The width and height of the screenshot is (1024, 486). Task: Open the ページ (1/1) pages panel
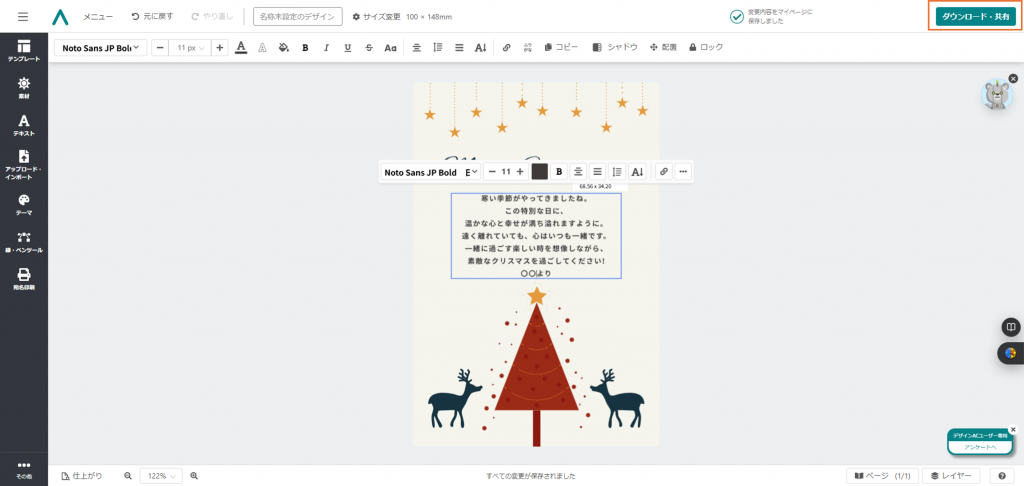(x=883, y=476)
